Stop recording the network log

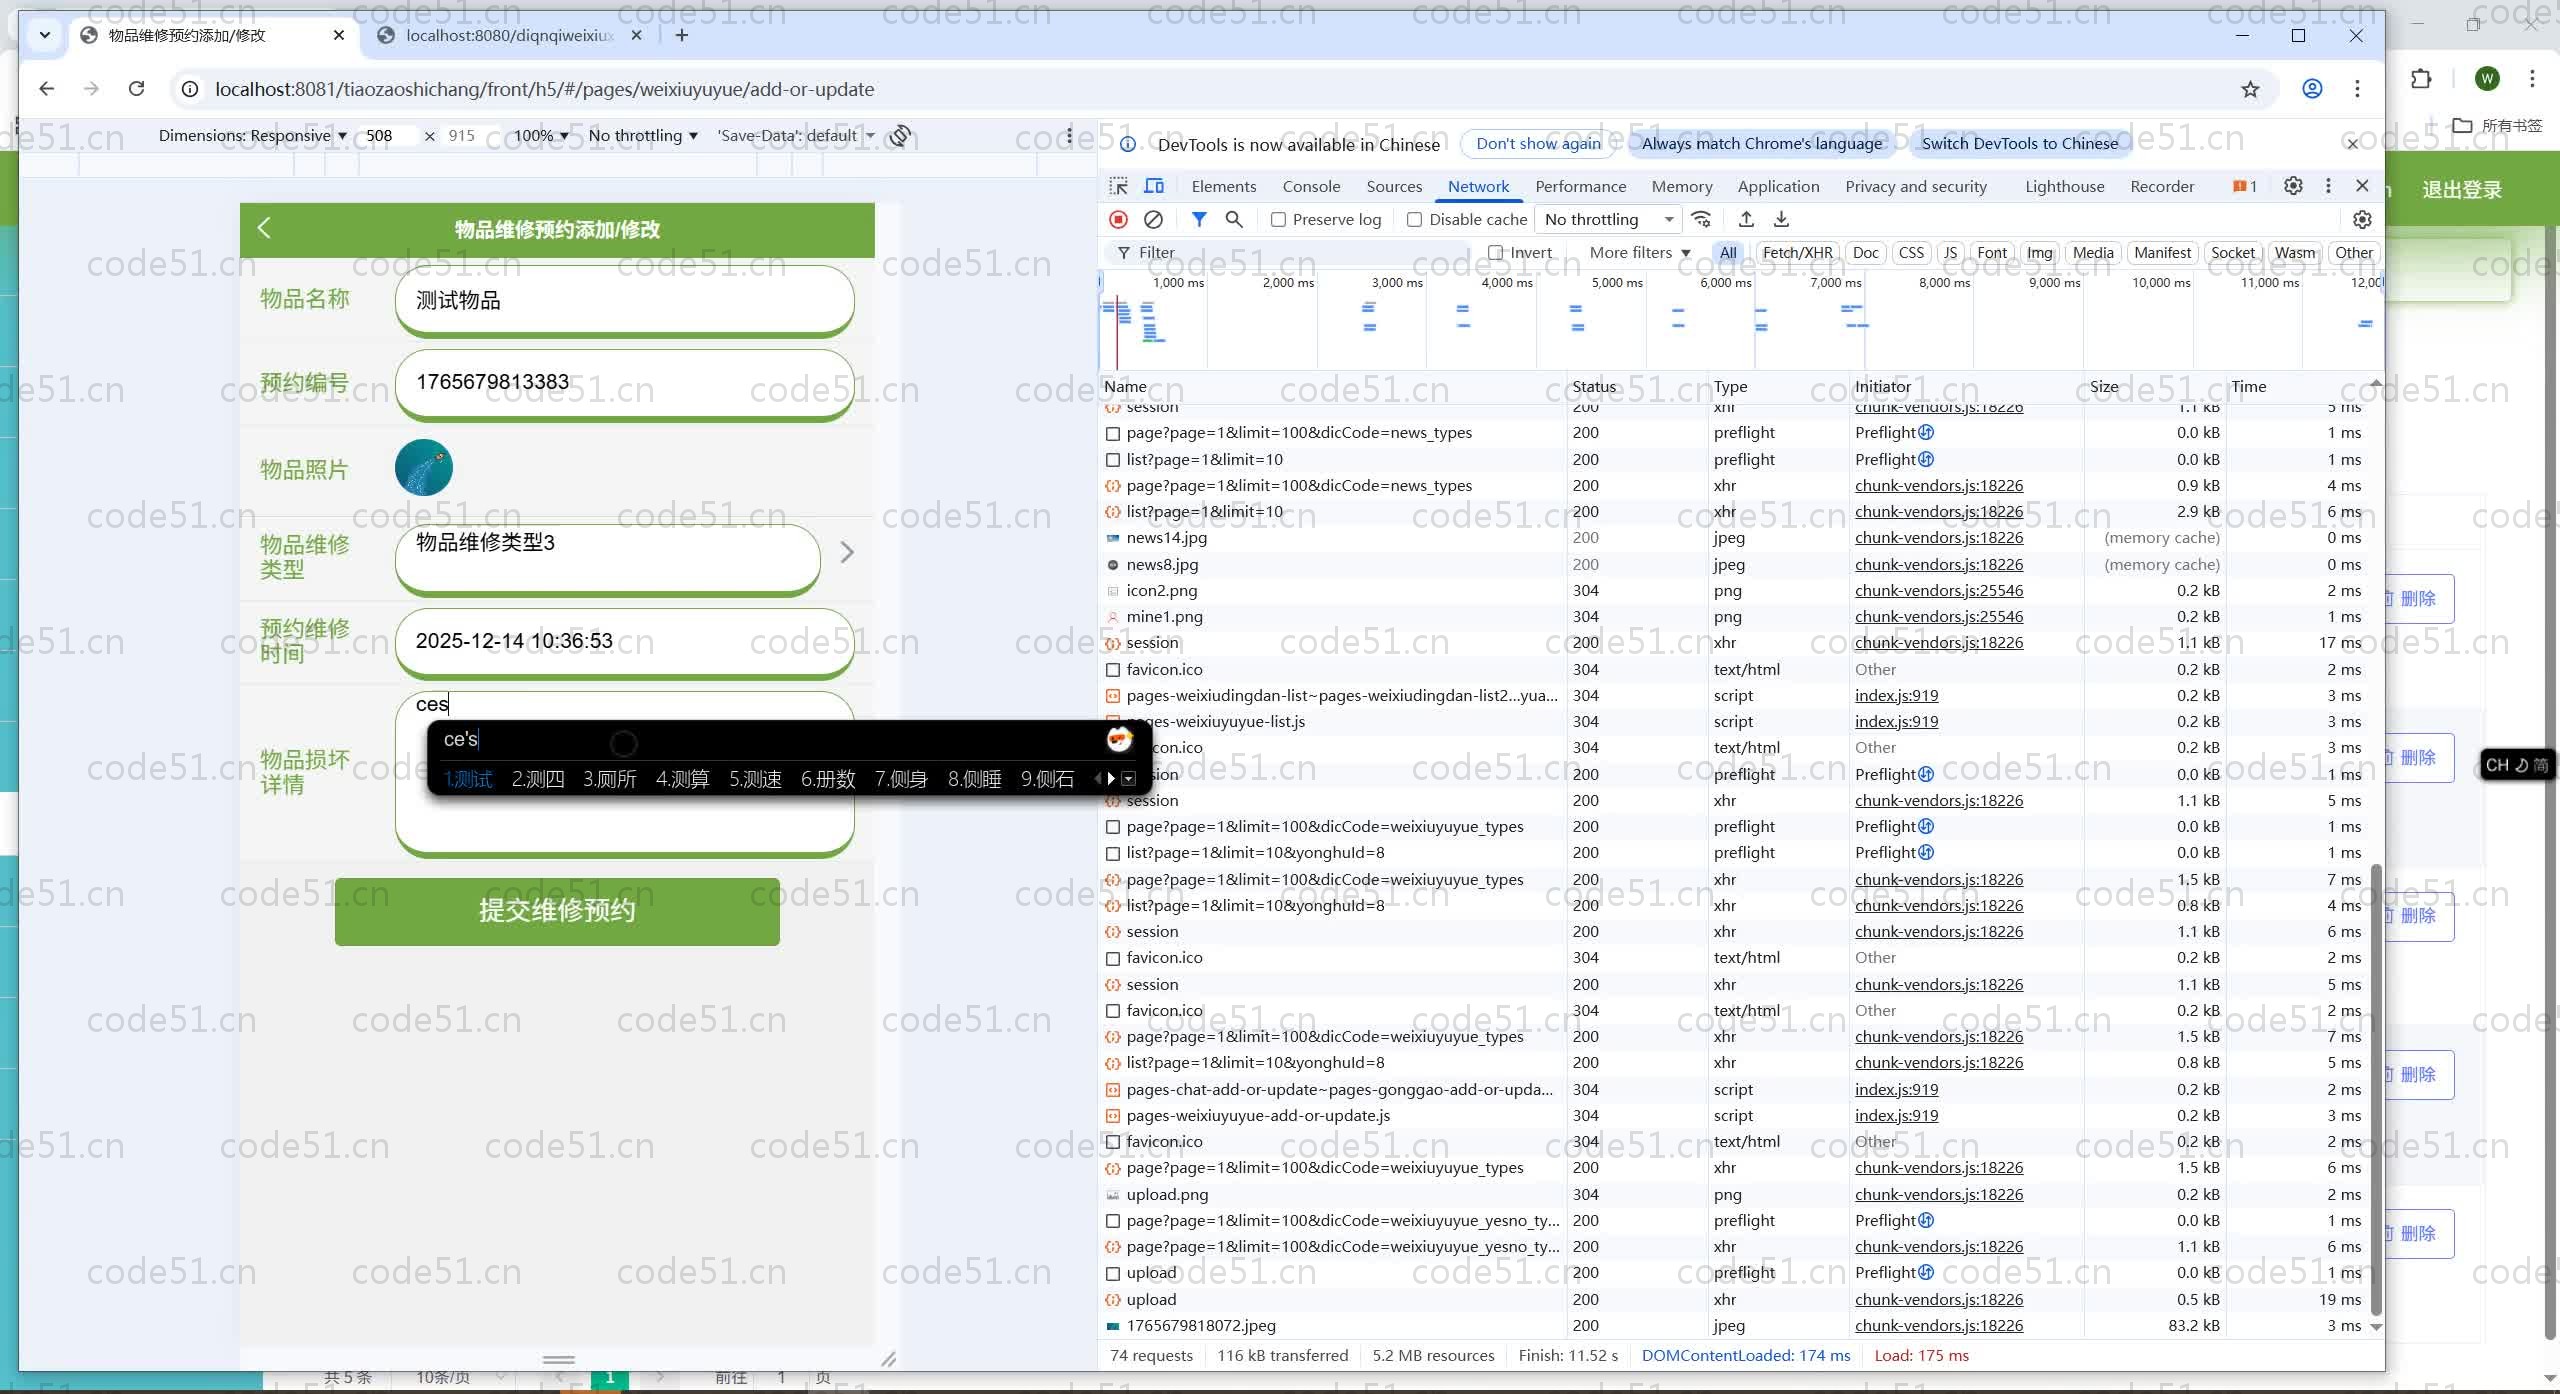[1119, 219]
